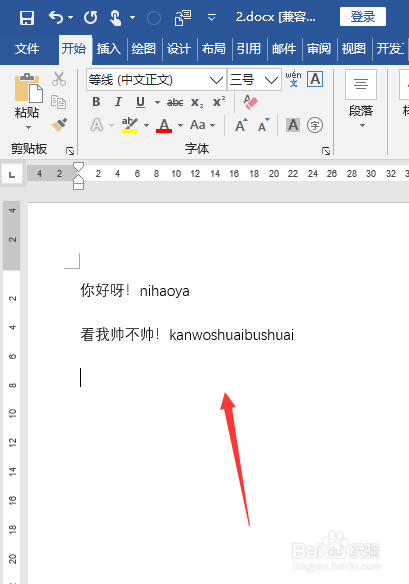Click the left indent rectangle marker on ruler
This screenshot has height=584, width=409.
click(x=78, y=186)
